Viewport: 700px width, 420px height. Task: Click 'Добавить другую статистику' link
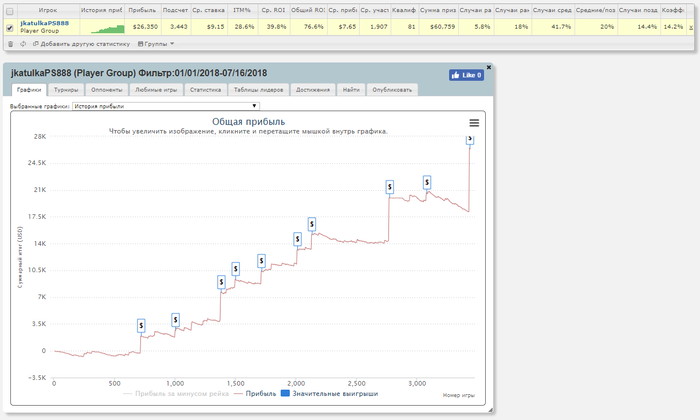pos(82,44)
